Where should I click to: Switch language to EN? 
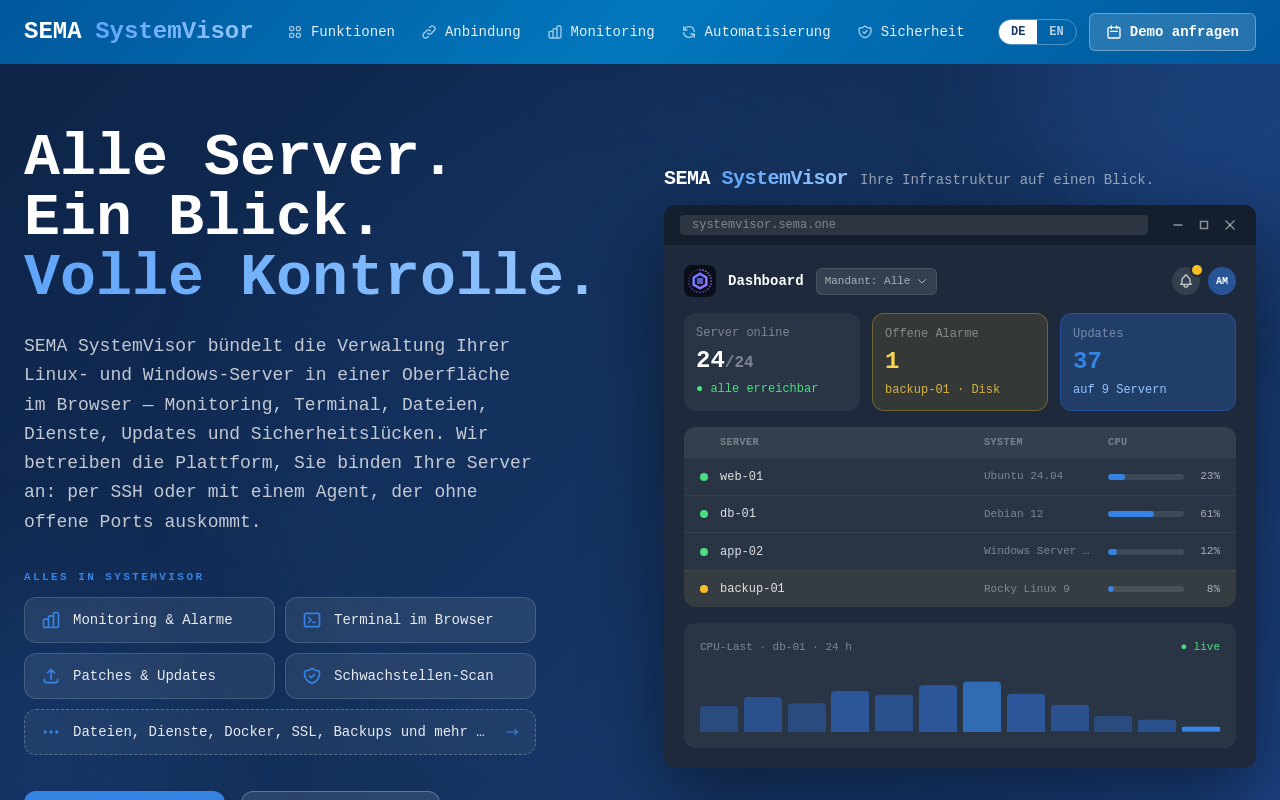click(x=1056, y=32)
